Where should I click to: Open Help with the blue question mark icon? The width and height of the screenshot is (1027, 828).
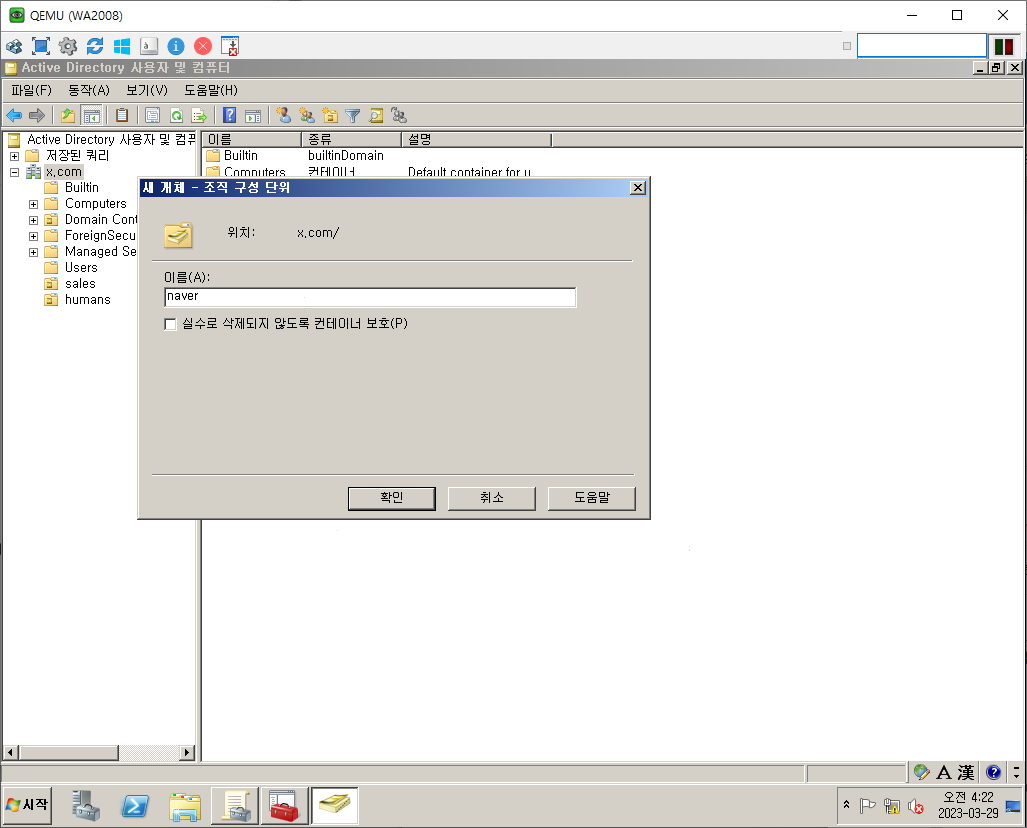[x=229, y=116]
